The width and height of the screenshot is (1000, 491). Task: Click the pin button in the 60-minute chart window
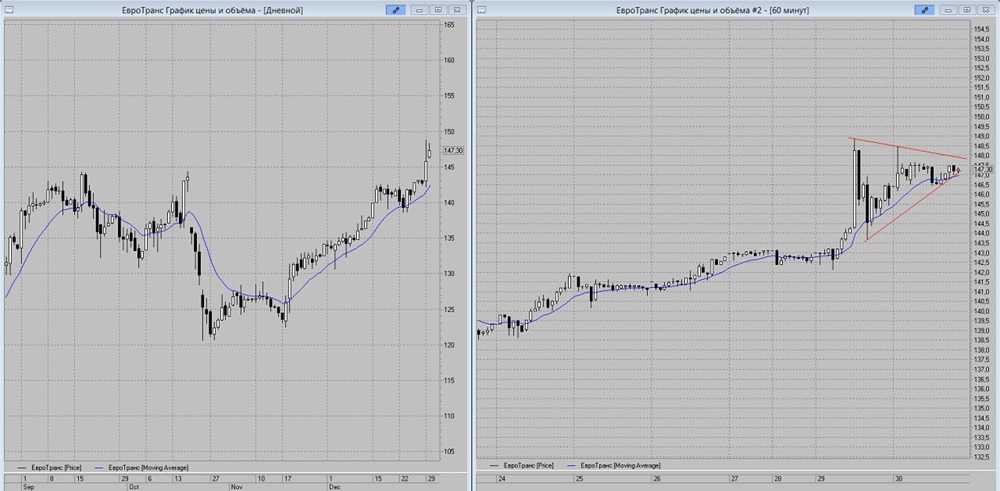(924, 10)
